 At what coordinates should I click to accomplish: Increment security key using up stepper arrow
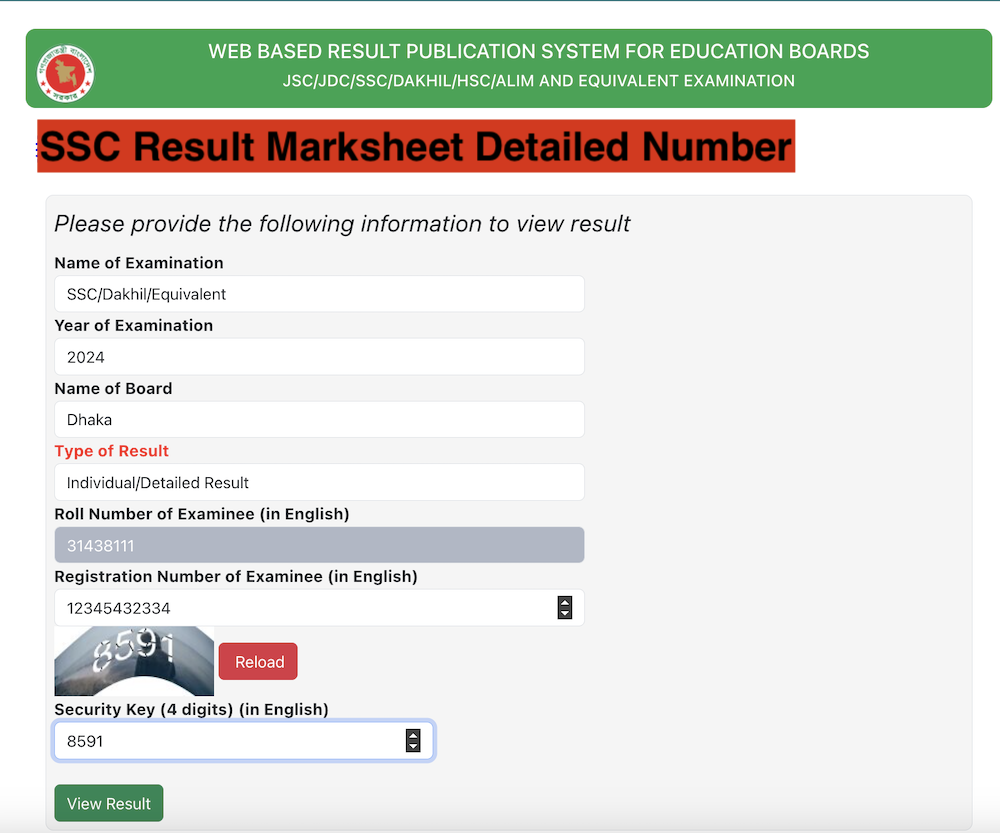(x=413, y=735)
